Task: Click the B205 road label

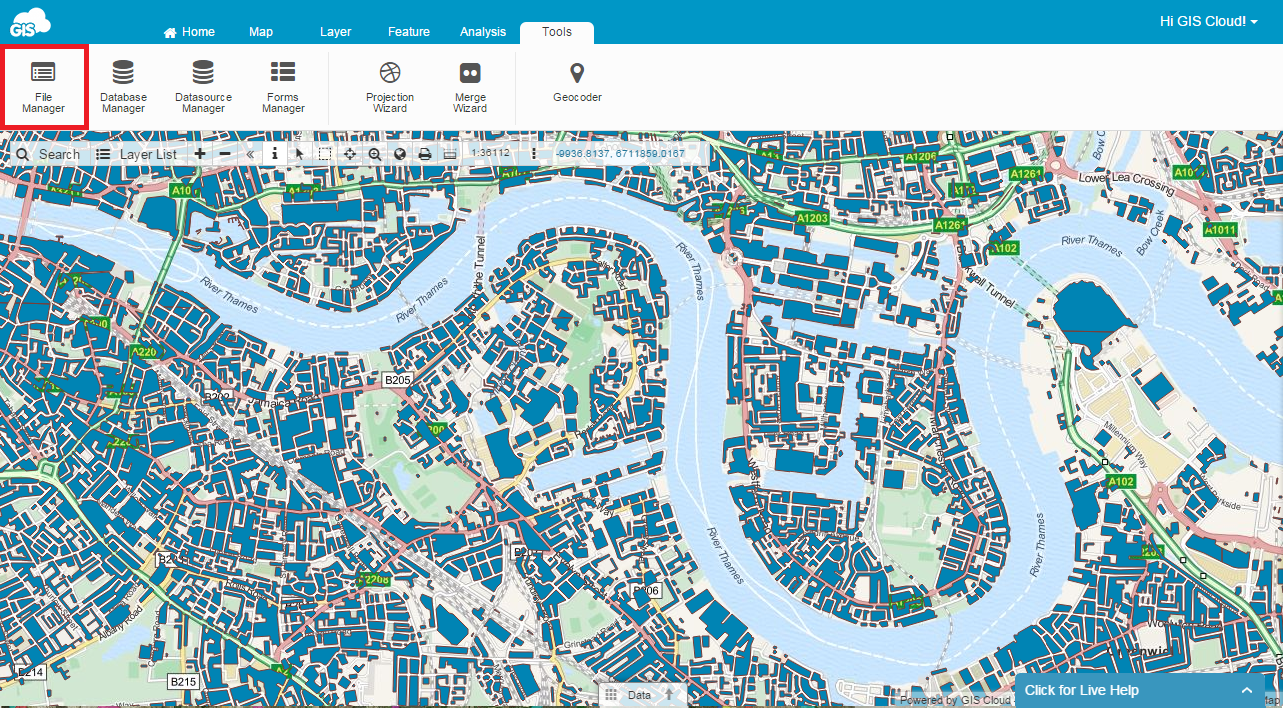Action: (398, 380)
